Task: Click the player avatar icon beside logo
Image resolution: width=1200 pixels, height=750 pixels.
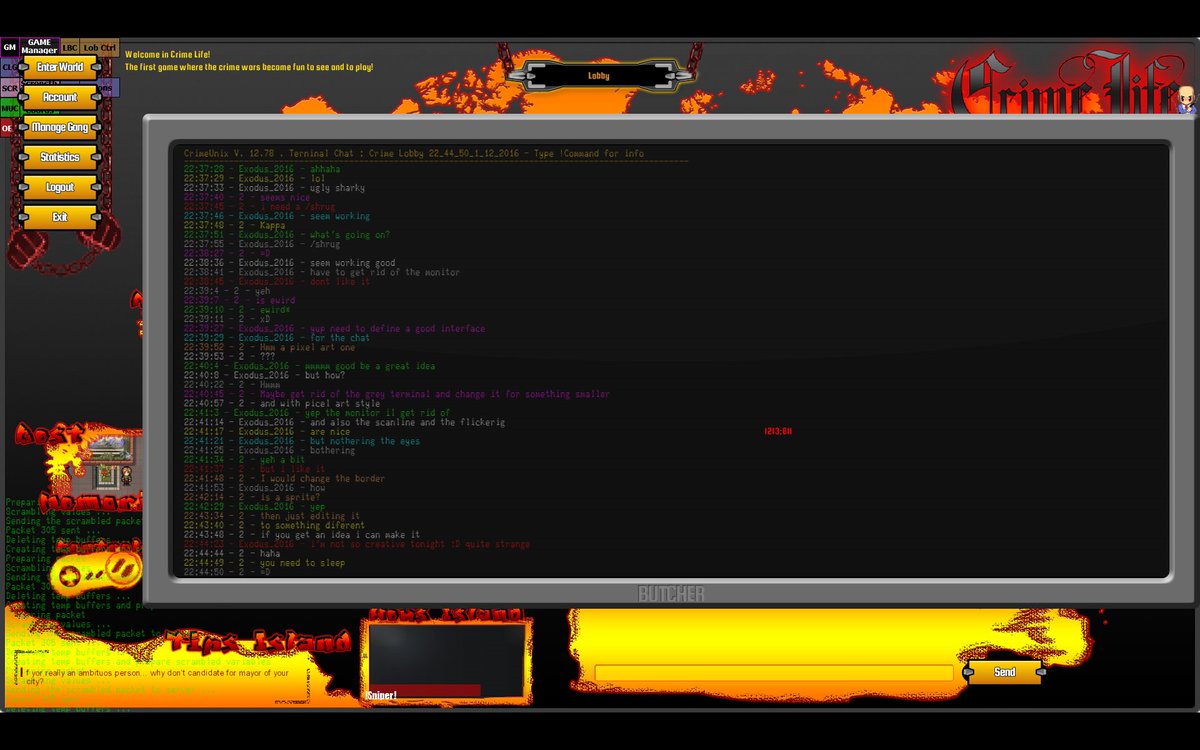Action: coord(1186,99)
